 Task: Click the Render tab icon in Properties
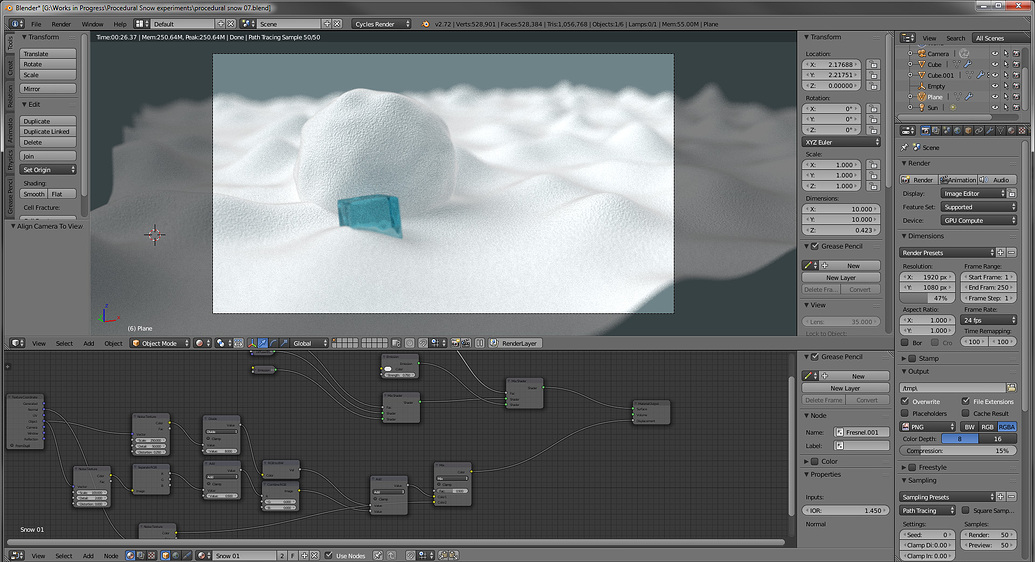coord(925,131)
